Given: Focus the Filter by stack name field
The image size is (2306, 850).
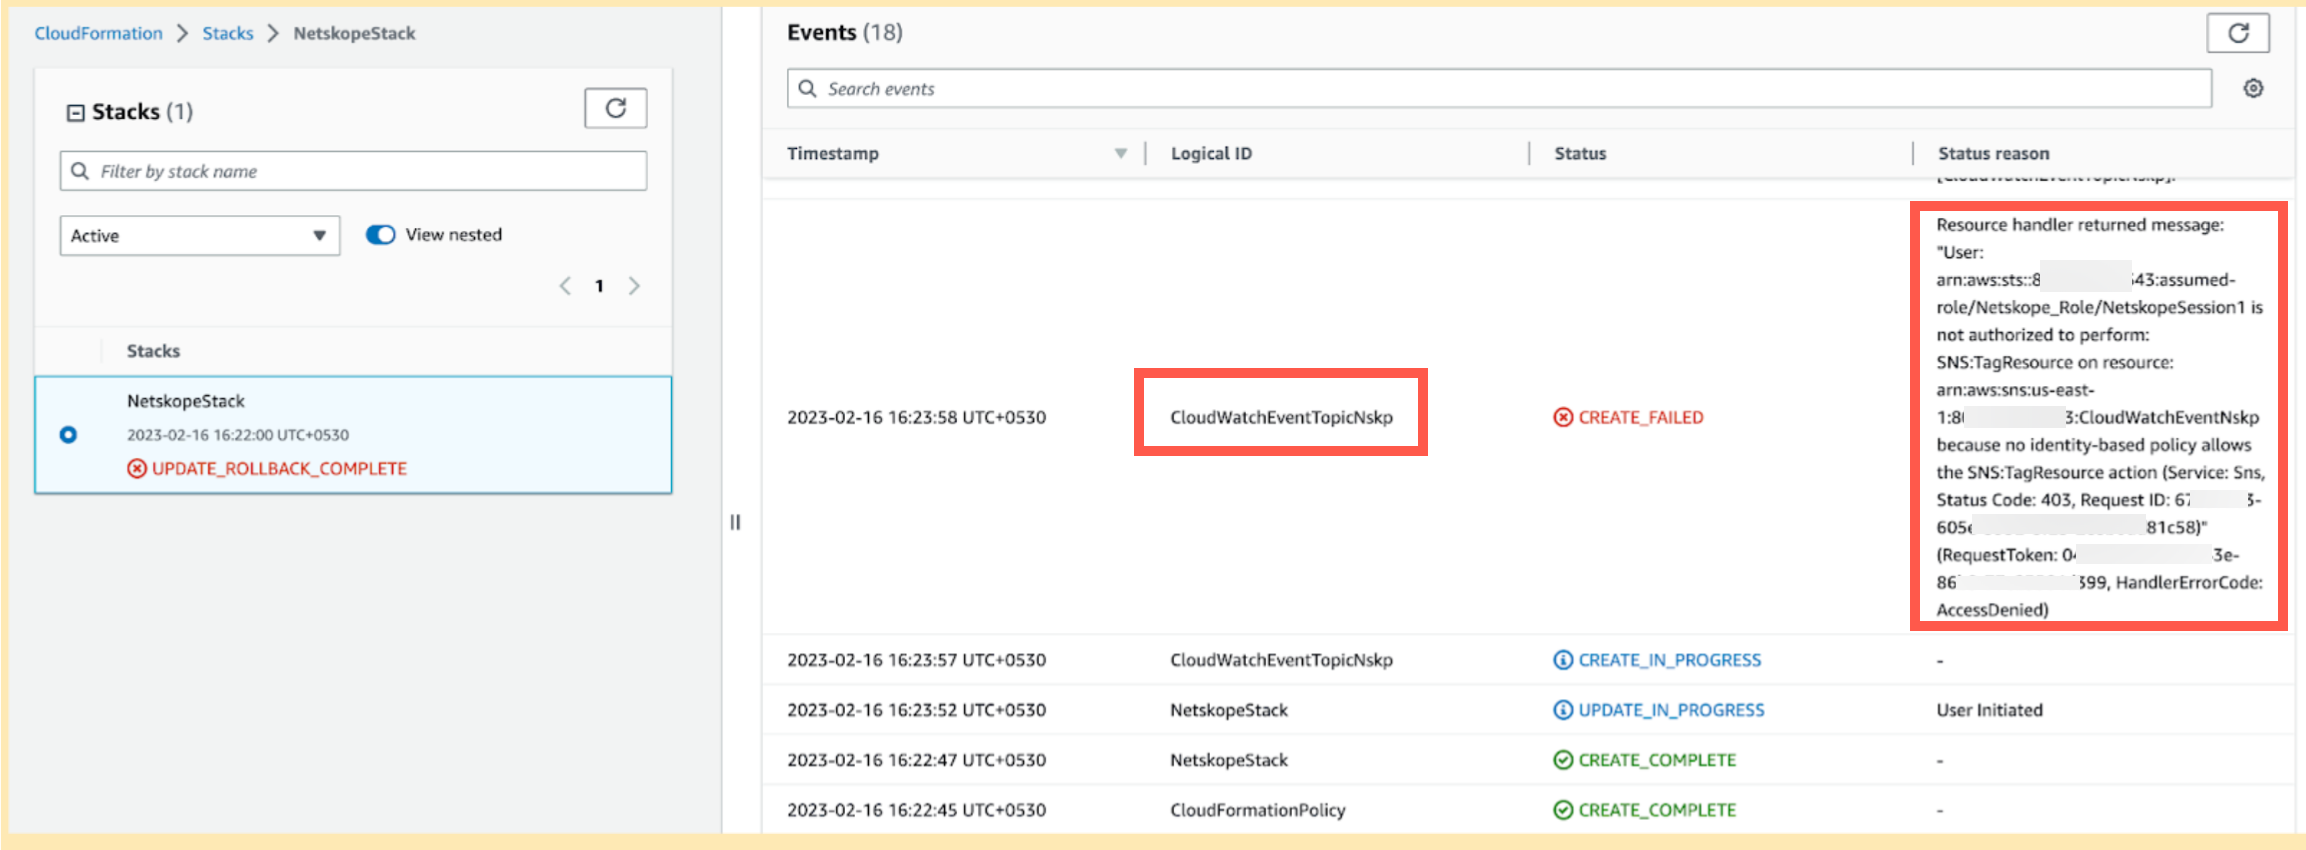Looking at the screenshot, I should (353, 171).
